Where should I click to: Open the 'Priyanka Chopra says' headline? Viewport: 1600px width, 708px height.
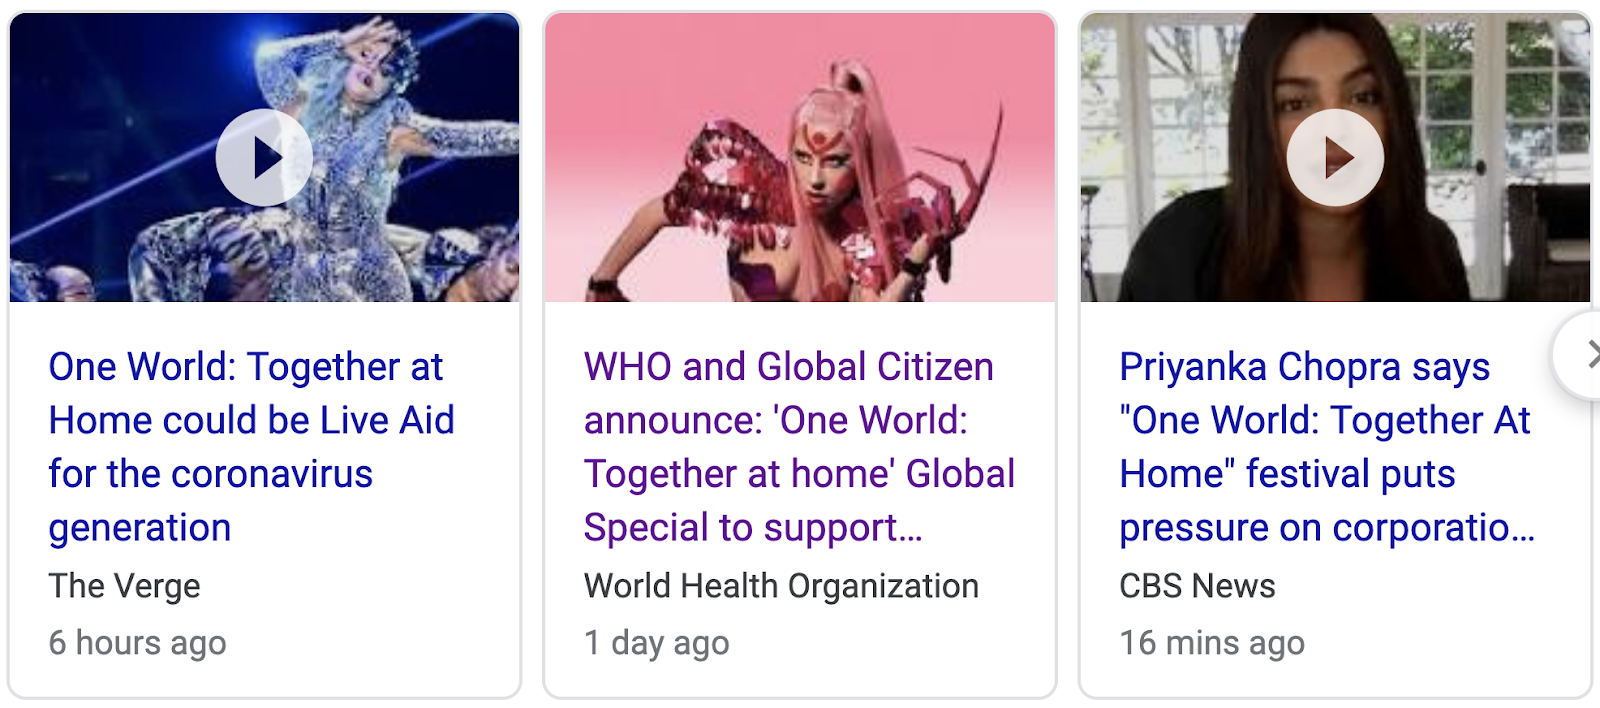click(x=1327, y=447)
